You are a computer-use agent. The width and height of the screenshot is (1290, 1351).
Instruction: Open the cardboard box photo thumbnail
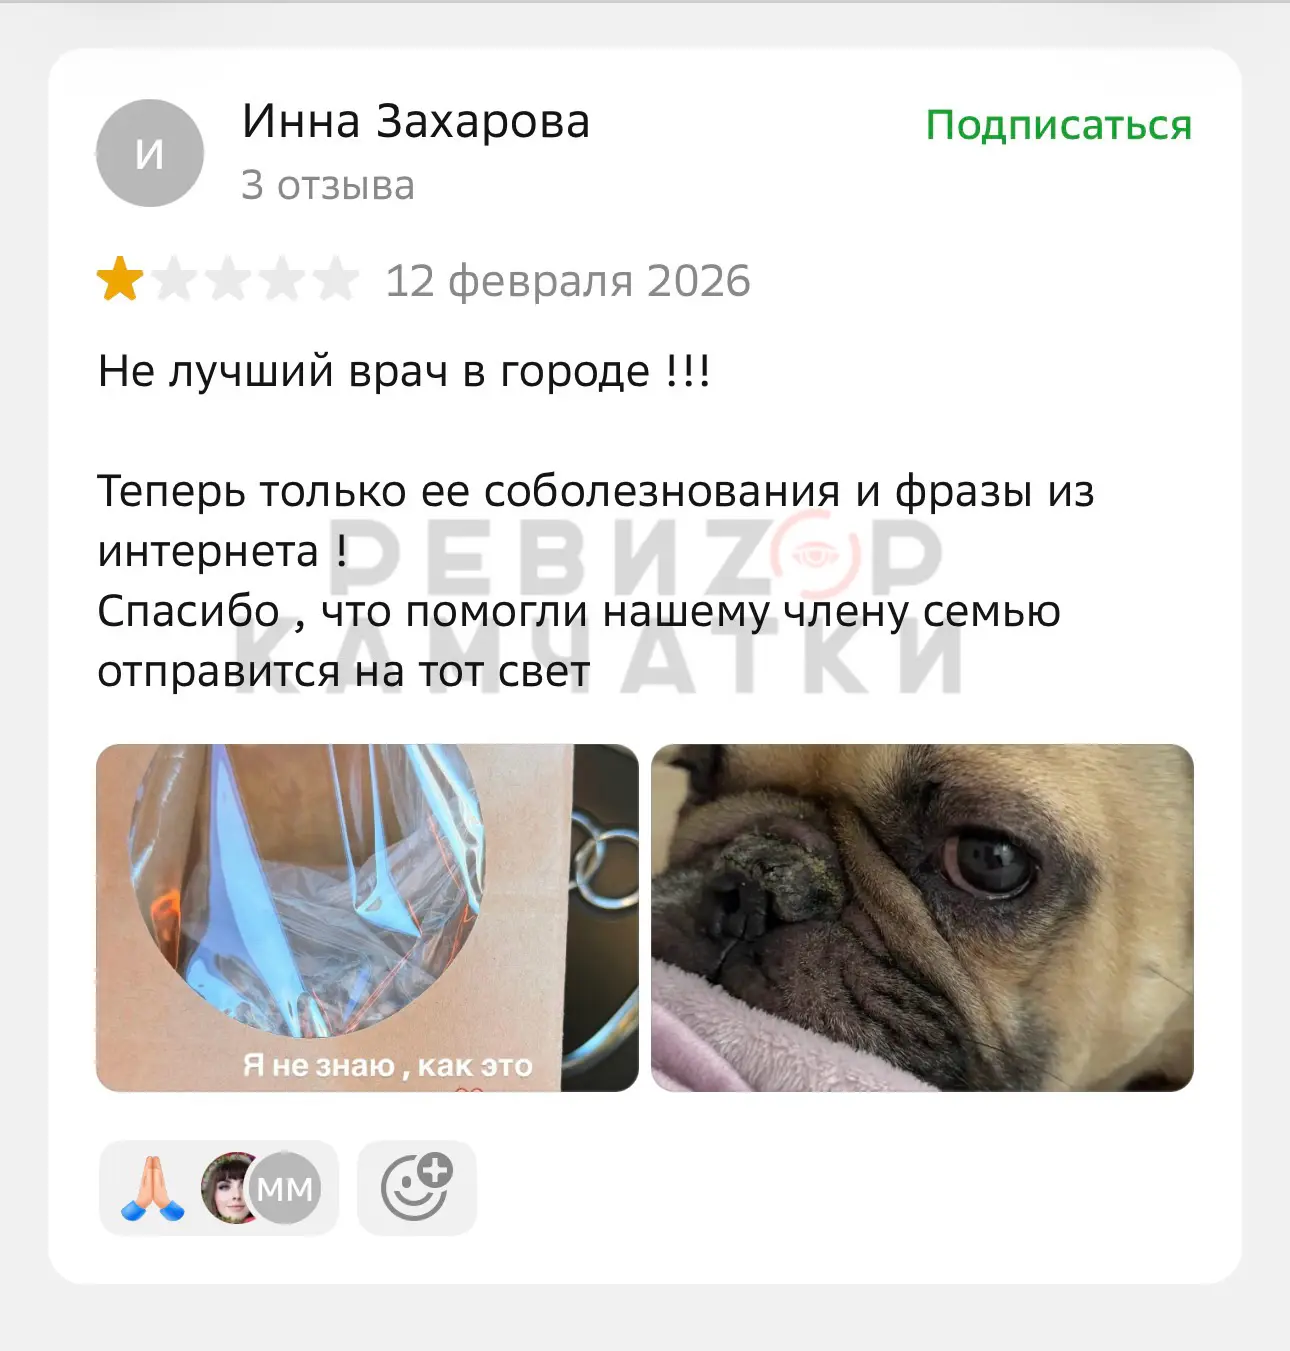[x=367, y=917]
